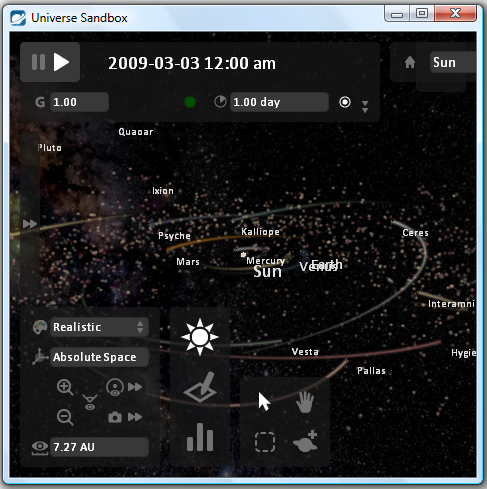
Task: Expand the time panel with double arrow
Action: [365, 107]
